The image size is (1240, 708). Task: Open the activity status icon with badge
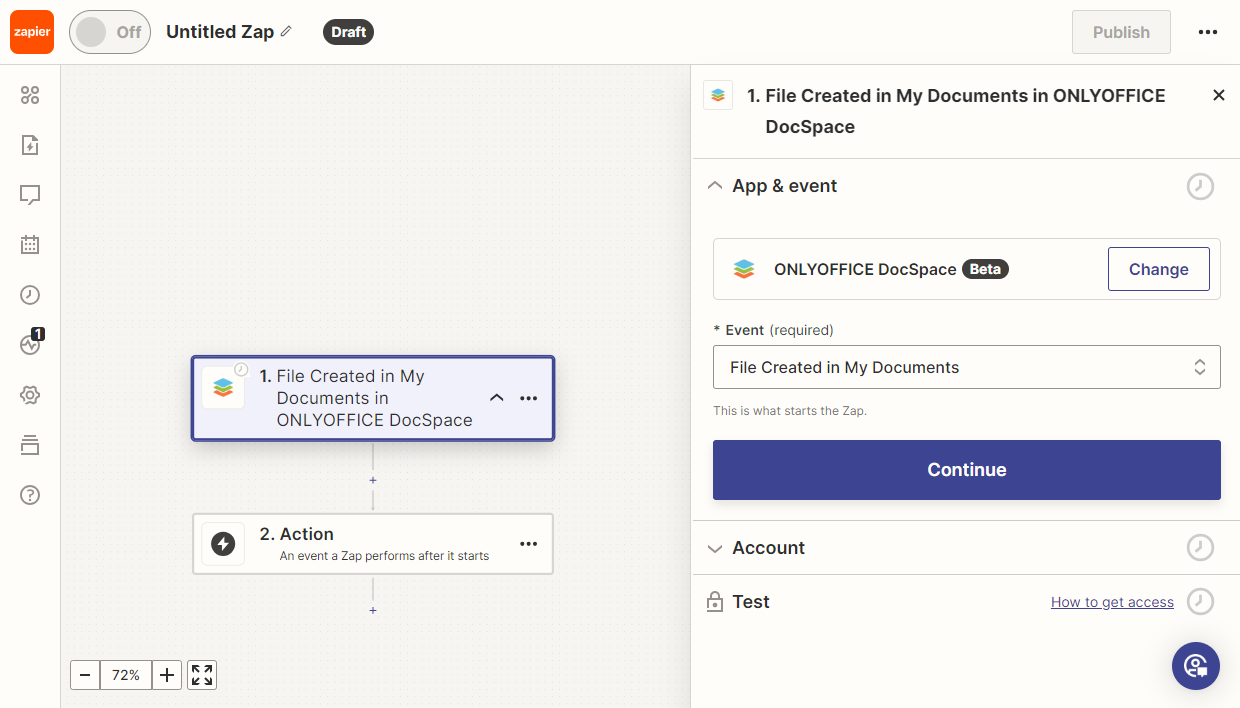click(x=30, y=344)
